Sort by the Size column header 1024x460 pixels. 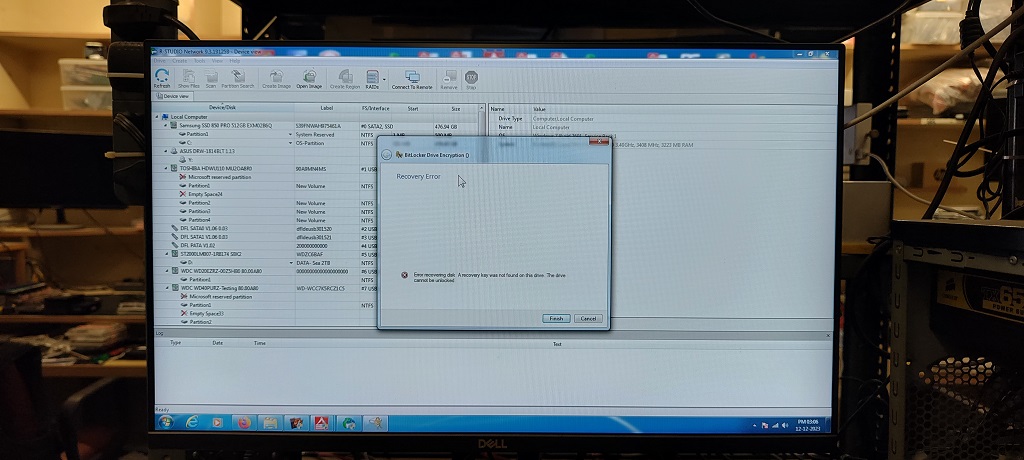pyautogui.click(x=456, y=108)
